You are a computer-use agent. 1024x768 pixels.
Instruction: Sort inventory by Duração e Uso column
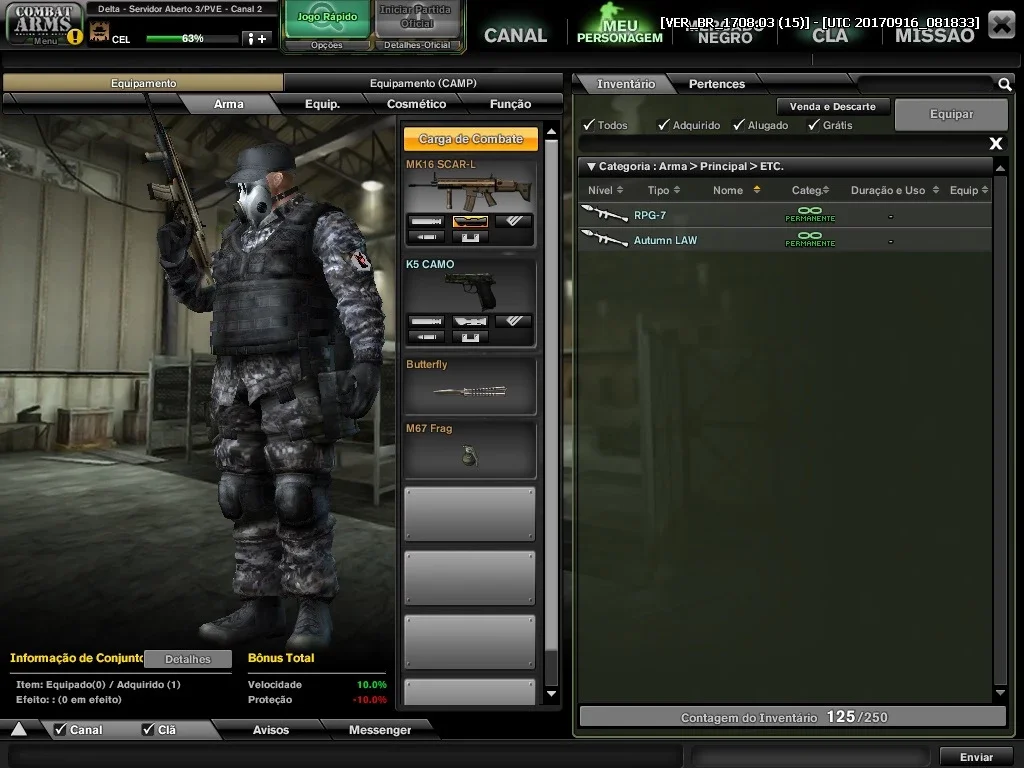pos(895,190)
